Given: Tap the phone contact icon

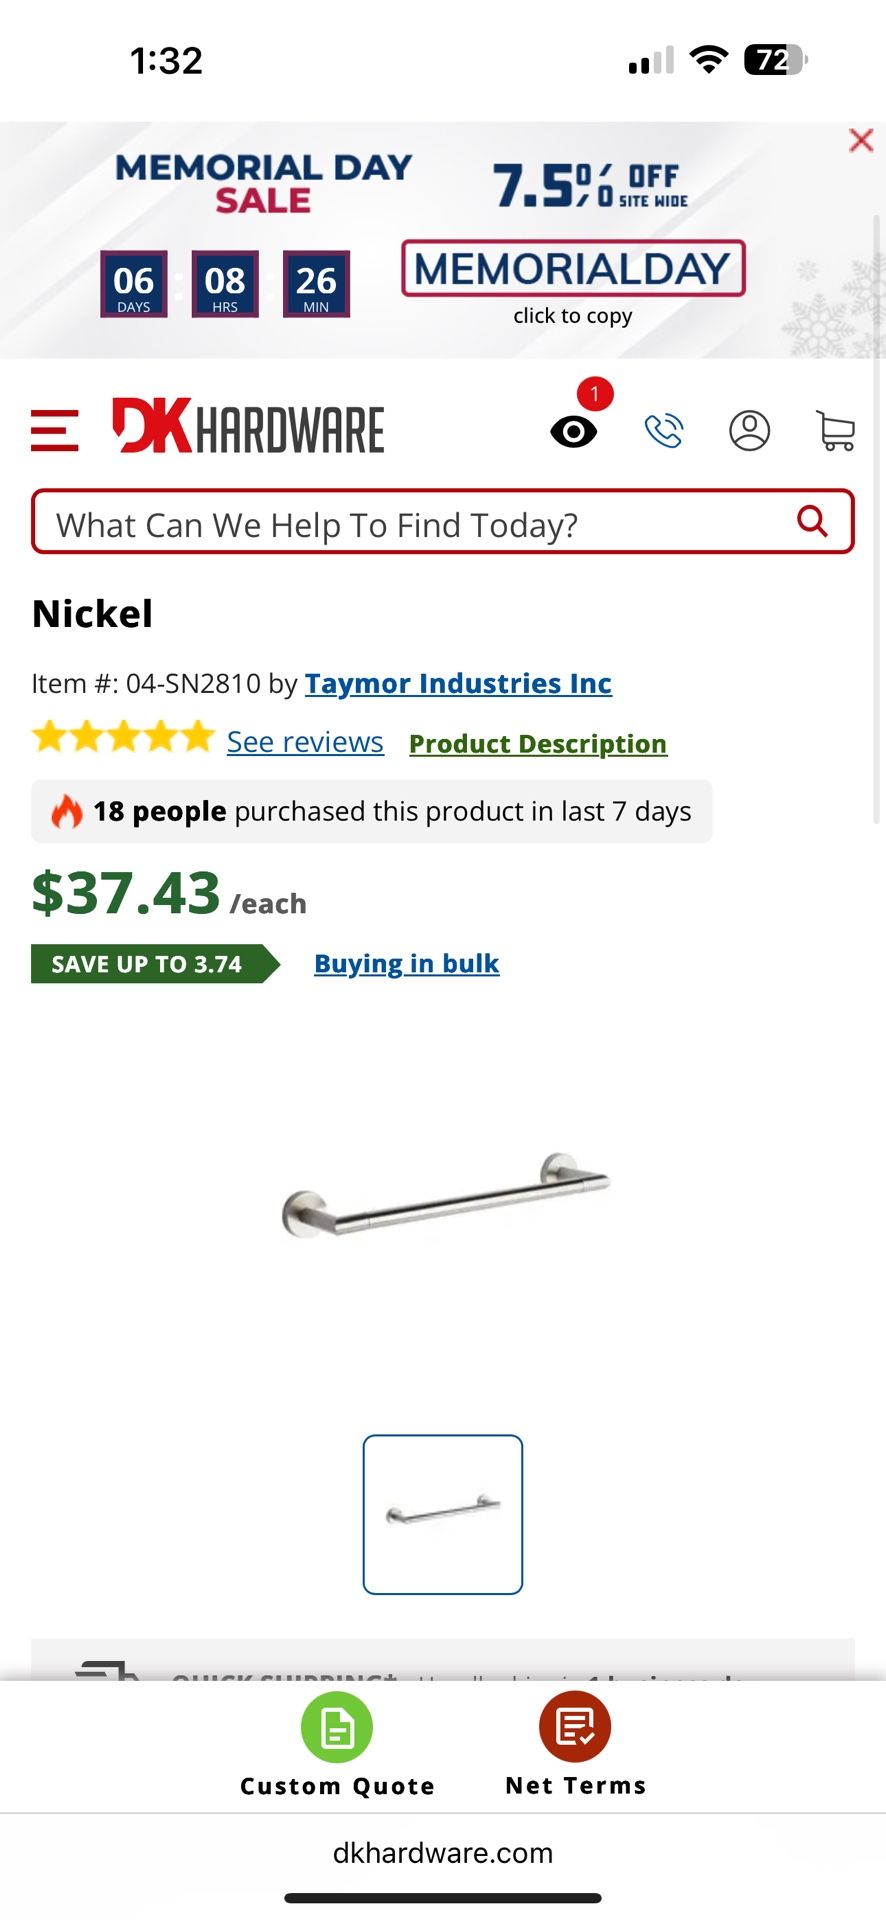Looking at the screenshot, I should pyautogui.click(x=664, y=430).
